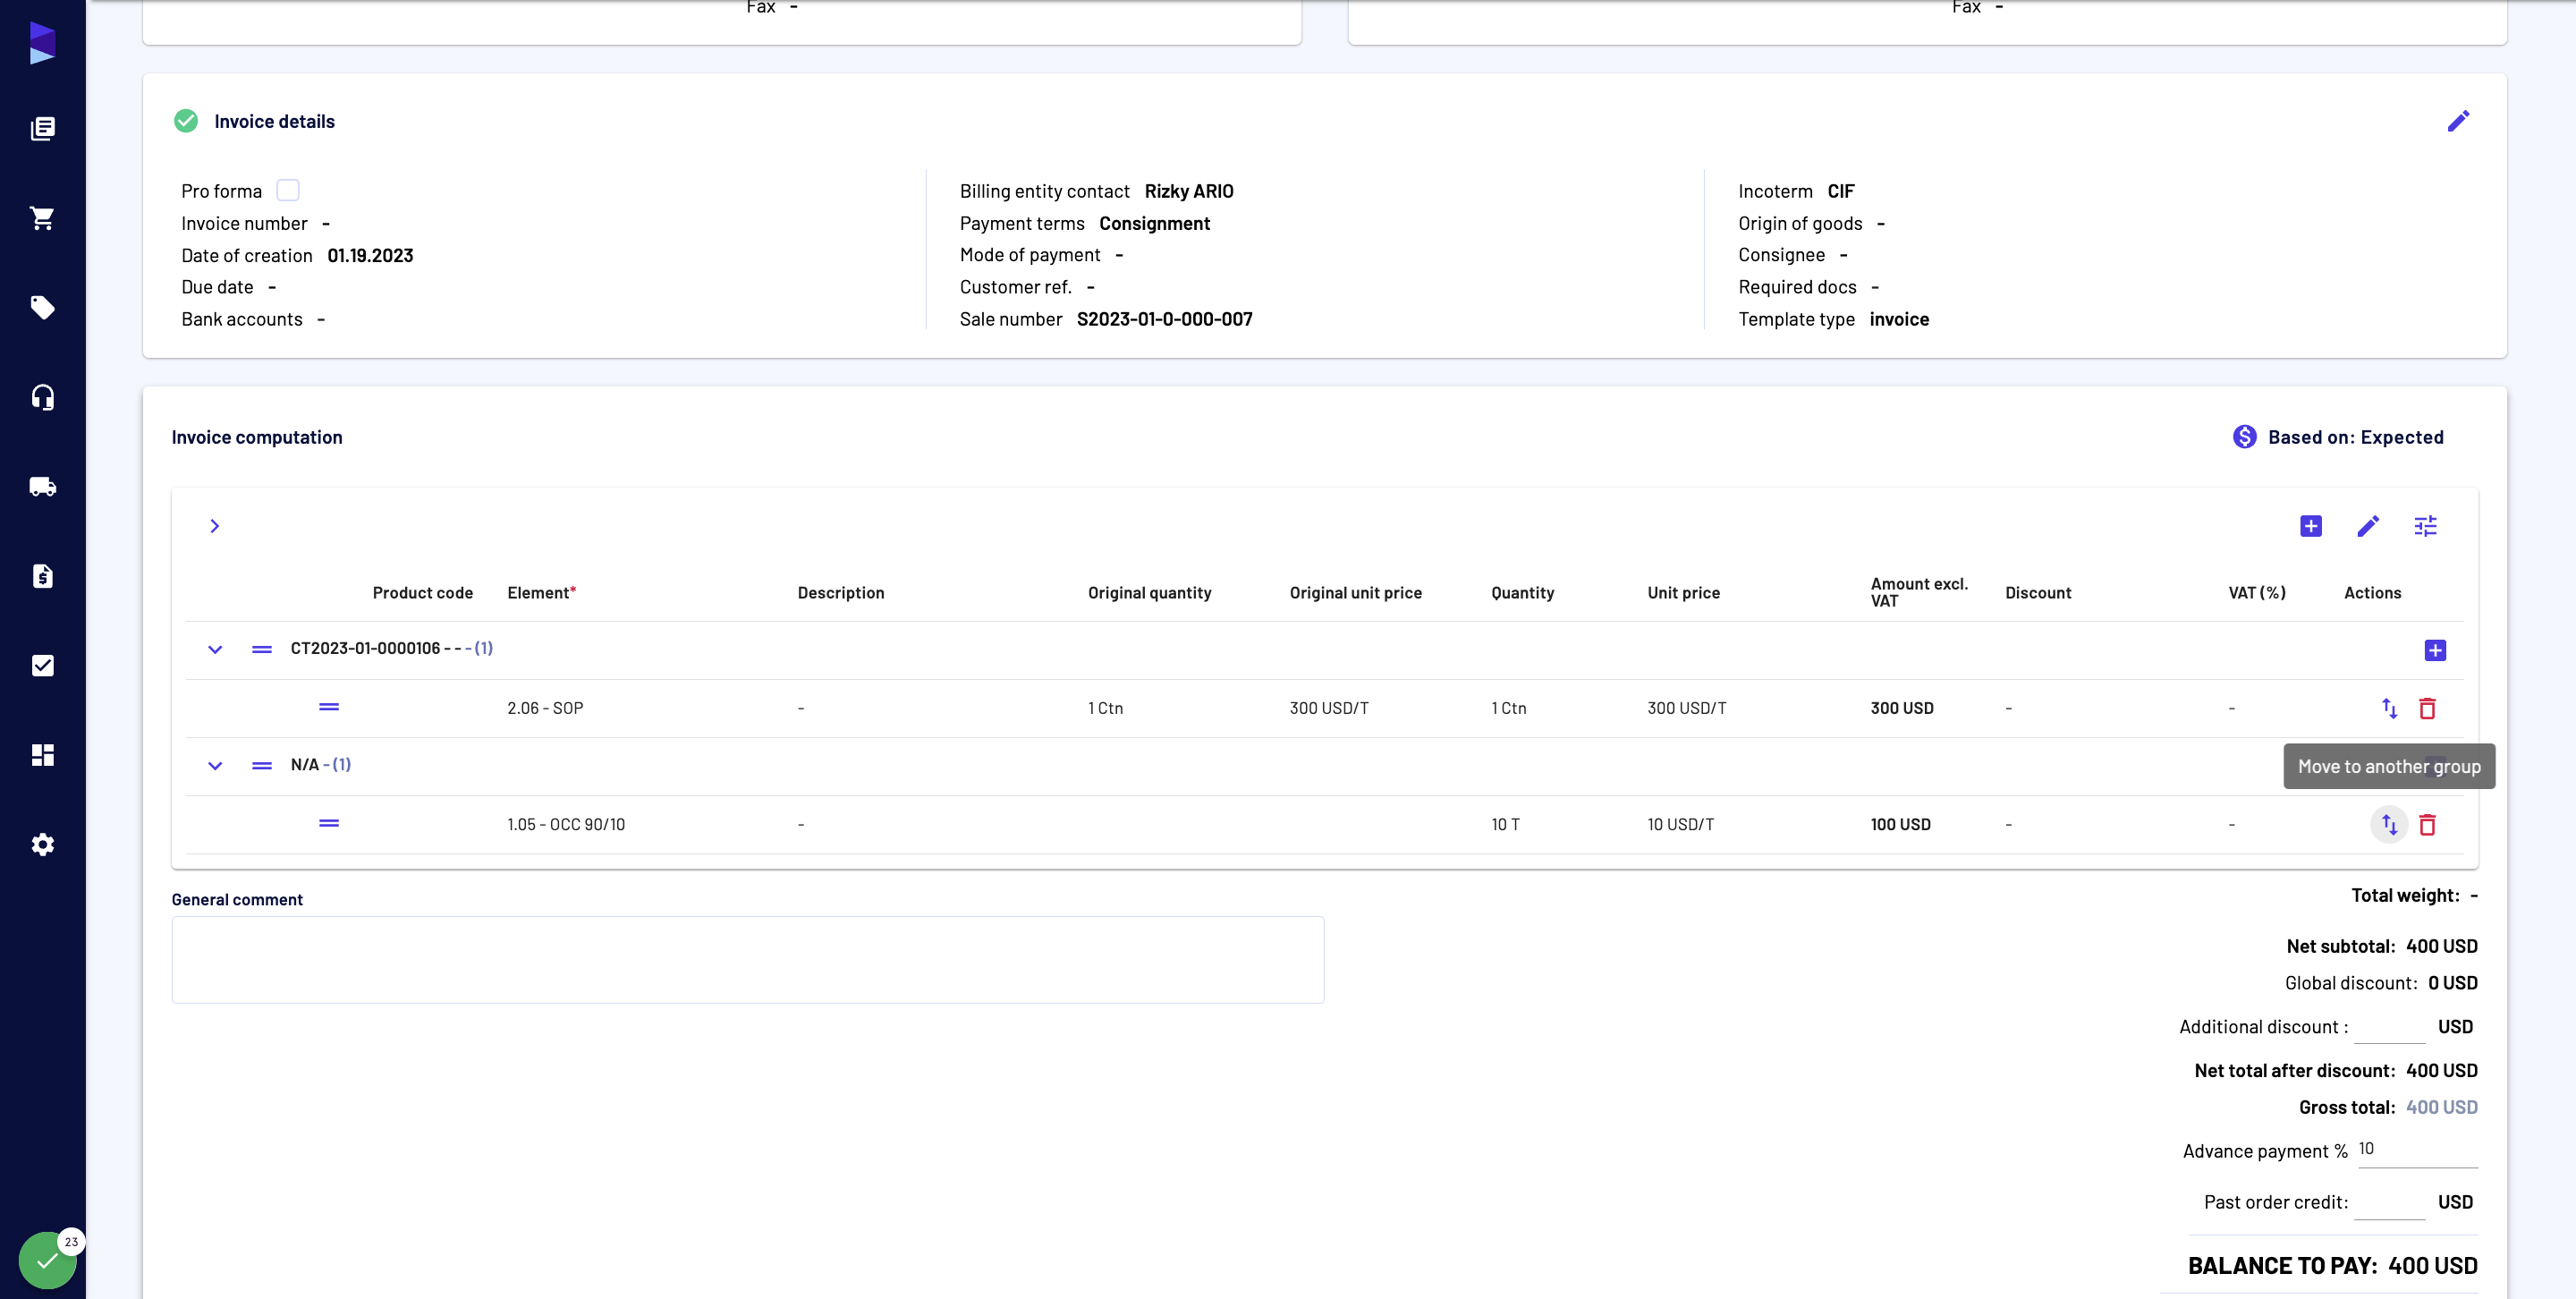Delete the 2.06 - SOP row
The height and width of the screenshot is (1299, 2576).
tap(2427, 708)
